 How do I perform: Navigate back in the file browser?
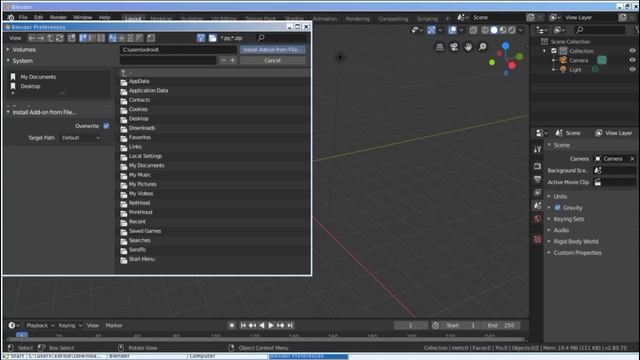coord(32,38)
